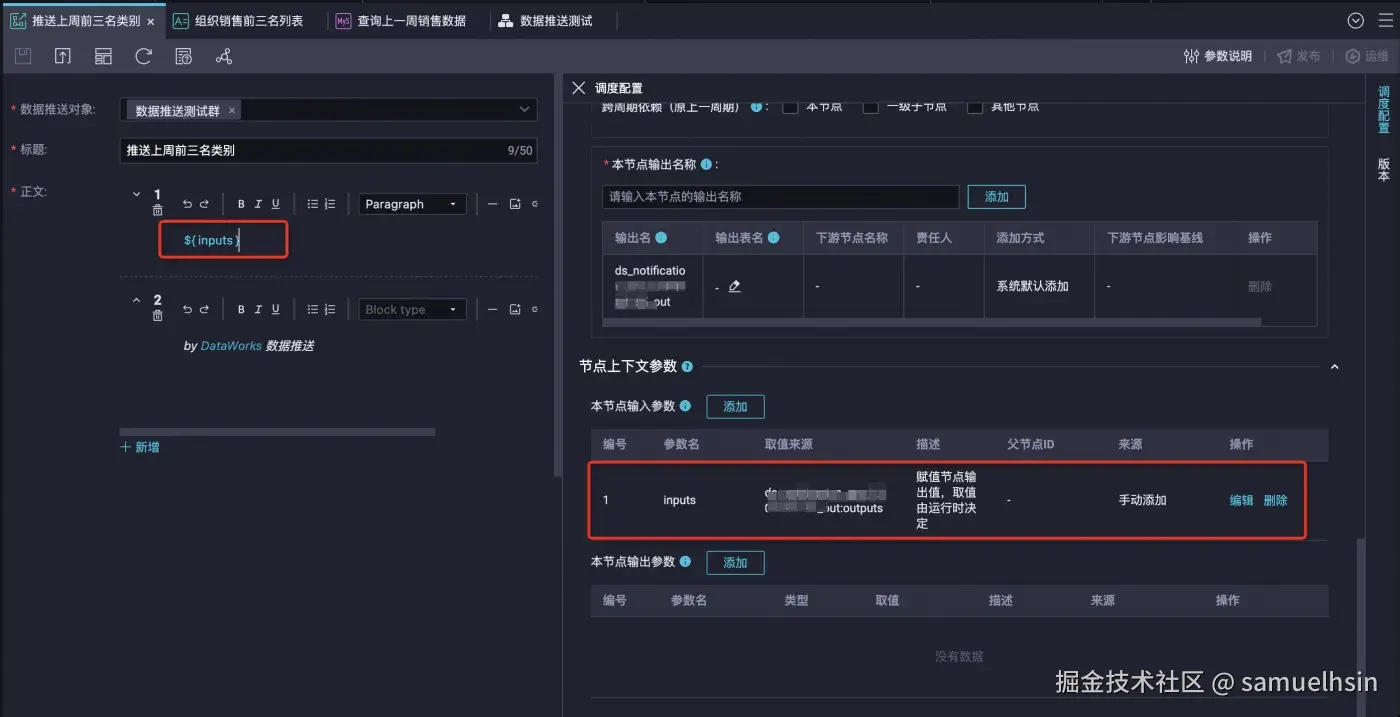Insert horizontal rule in body block 1
This screenshot has width=1400, height=717.
click(492, 204)
